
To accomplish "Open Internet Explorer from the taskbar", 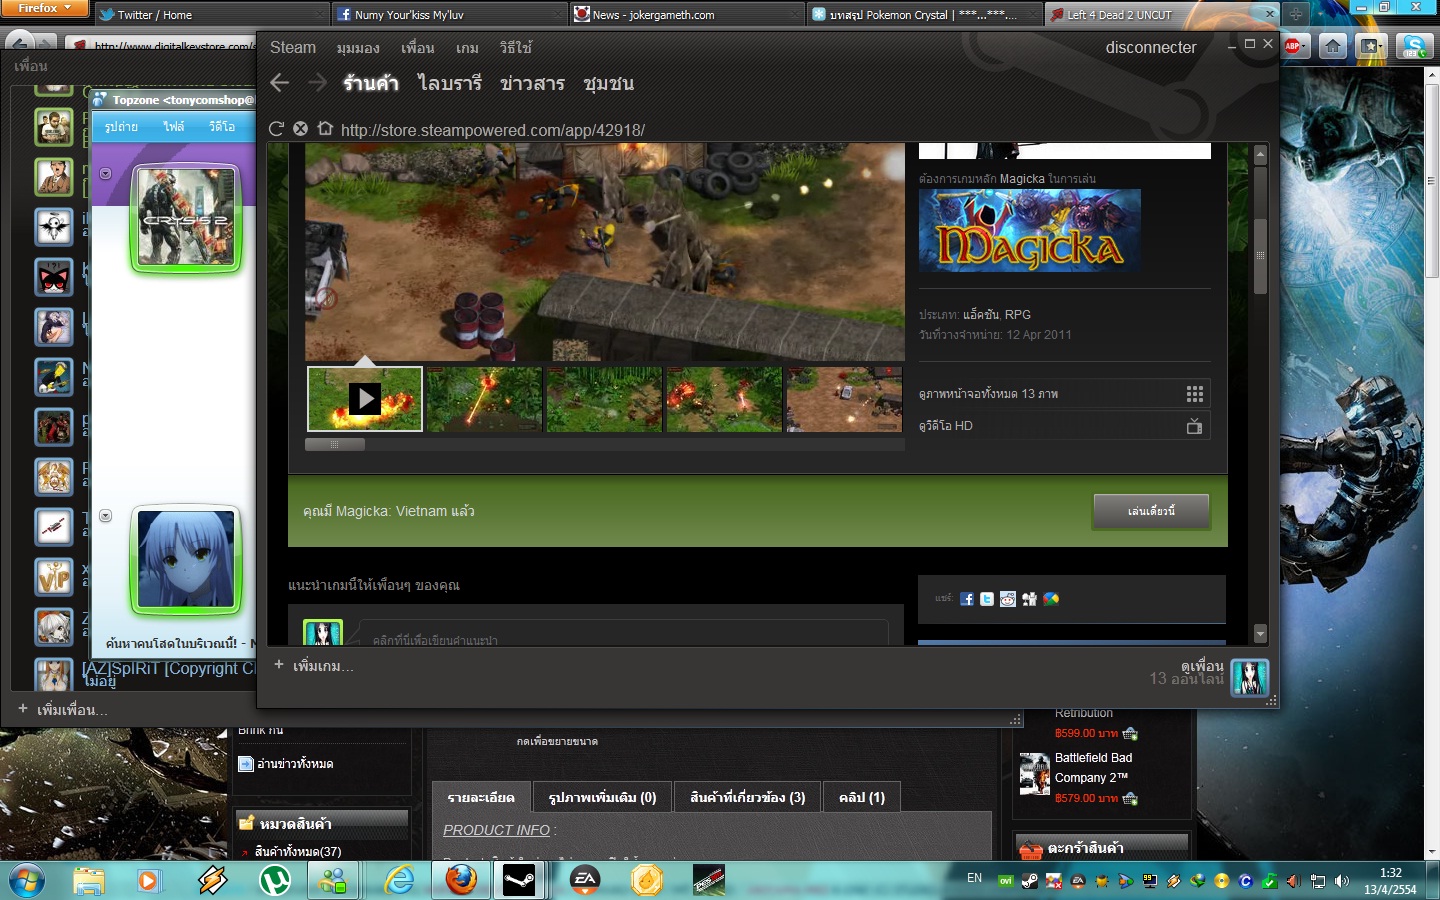I will pos(398,881).
